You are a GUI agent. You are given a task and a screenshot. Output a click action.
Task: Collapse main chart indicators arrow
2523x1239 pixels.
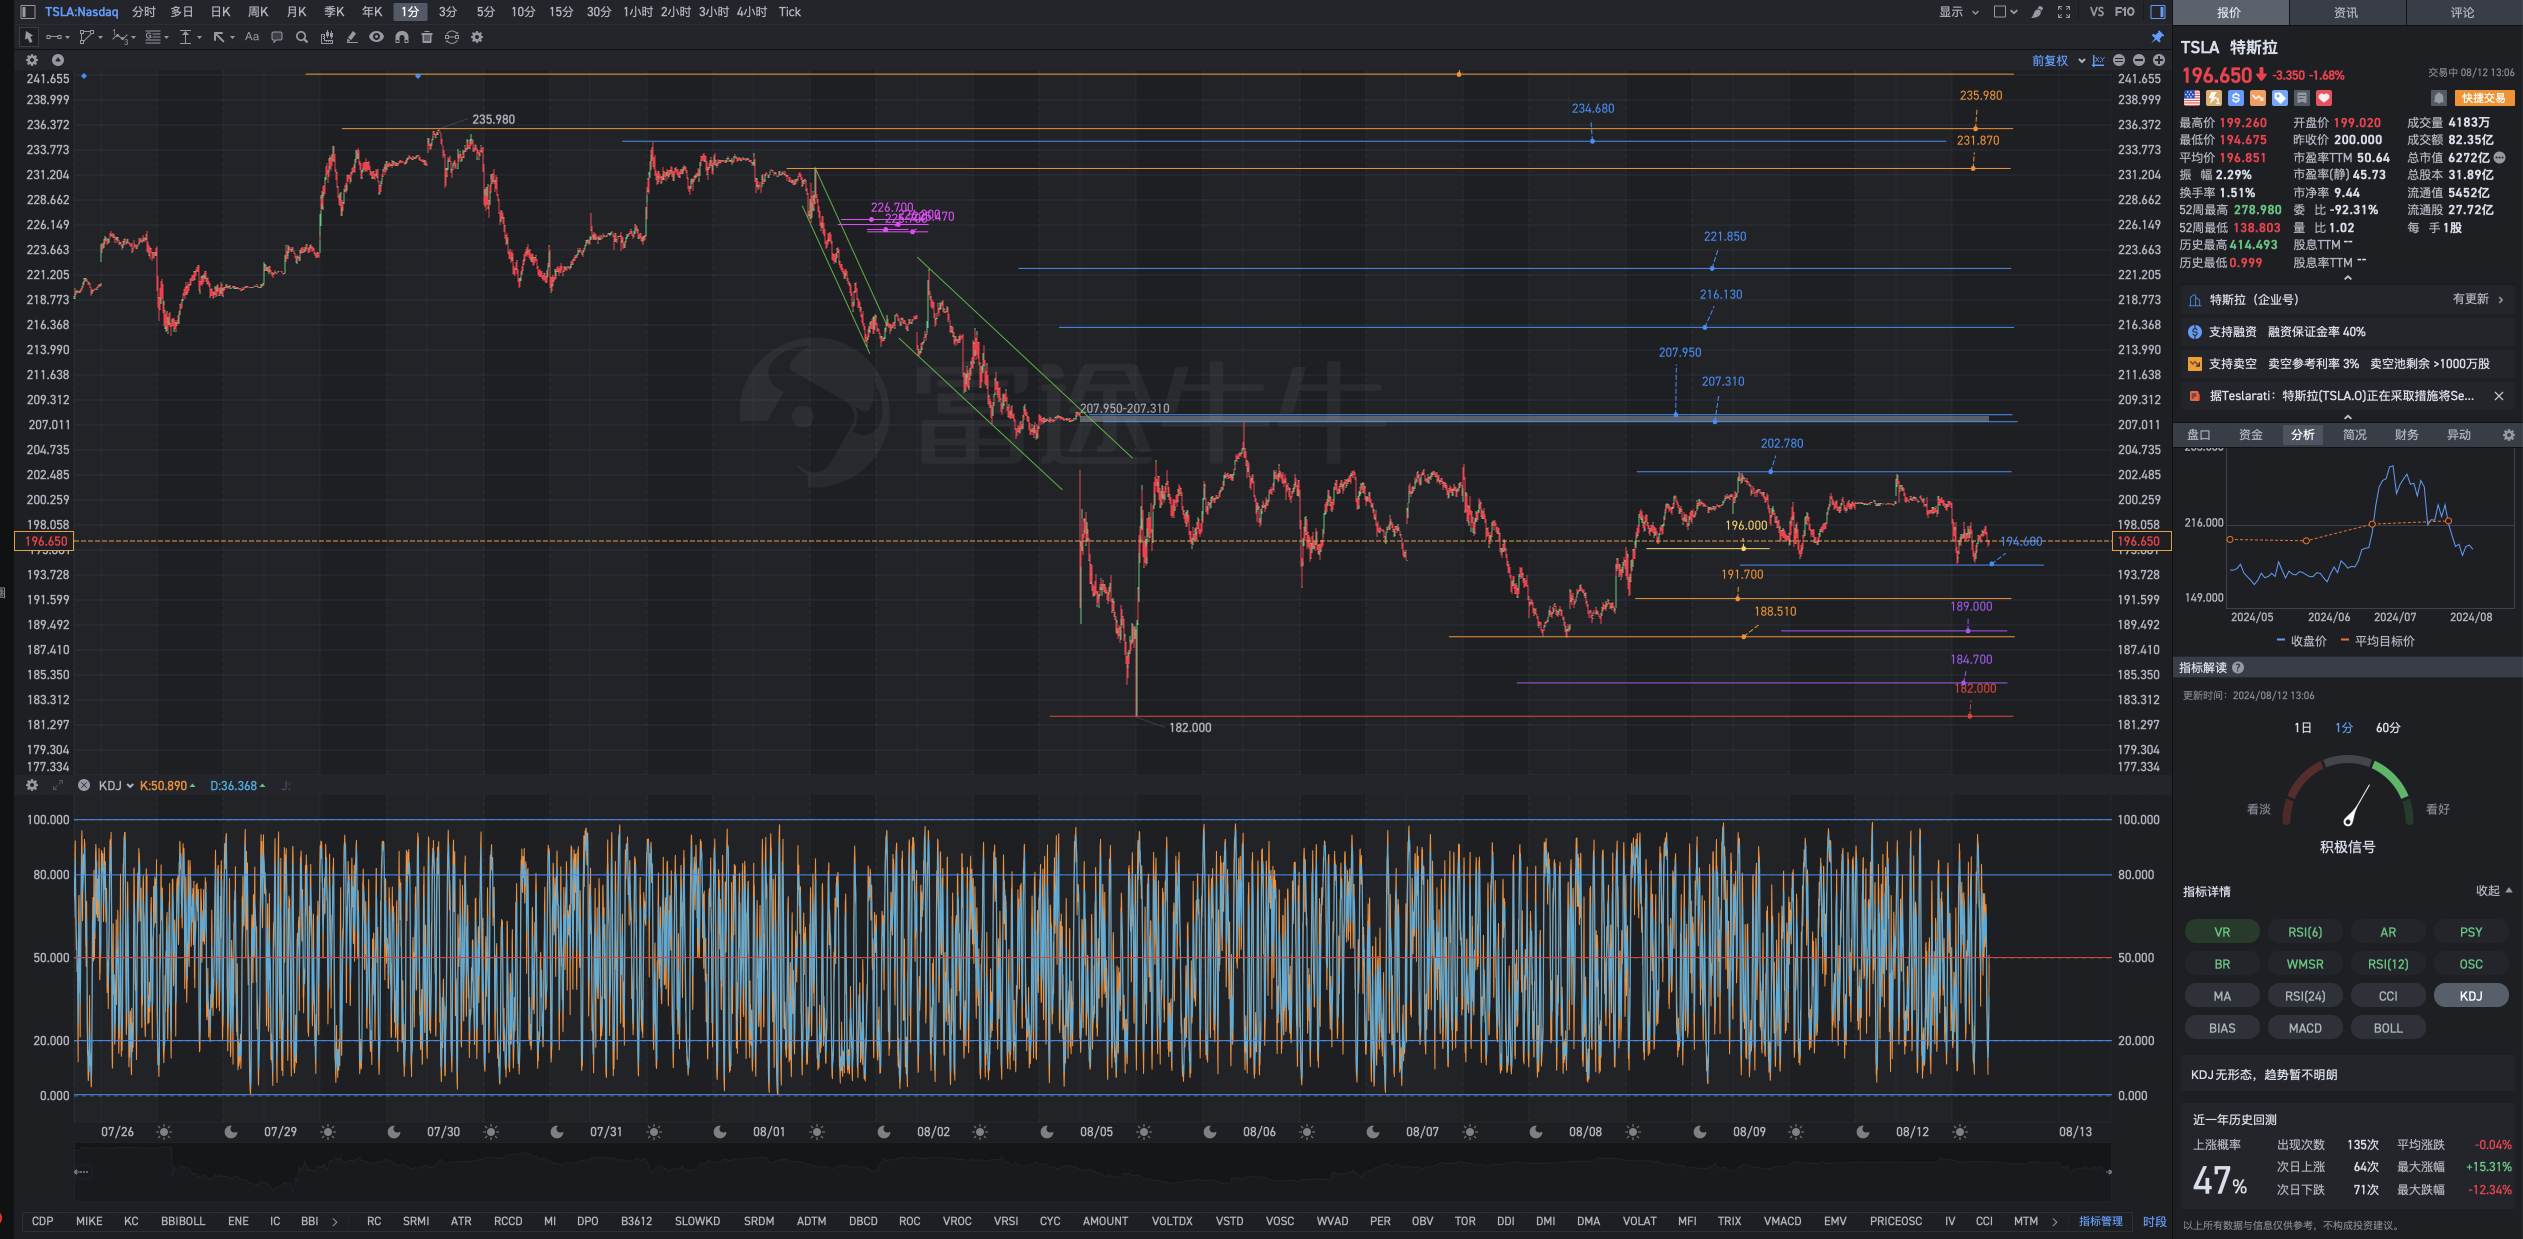58,60
